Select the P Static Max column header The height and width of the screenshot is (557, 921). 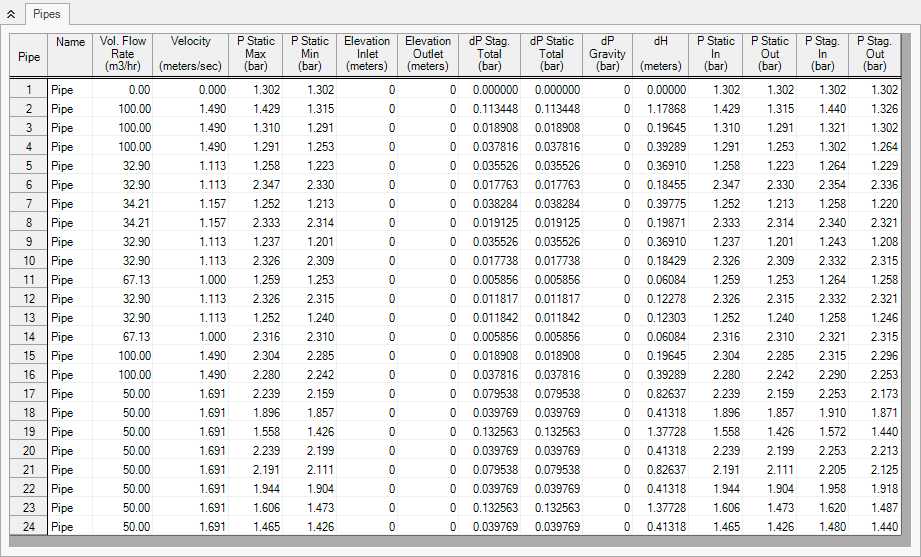(x=255, y=54)
